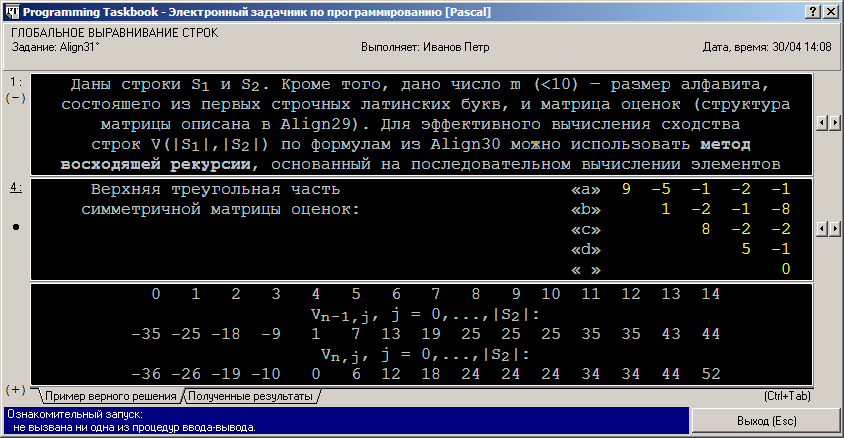Viewport: 844px width, 438px height.
Task: Click the blue status message bar
Action: click(347, 421)
